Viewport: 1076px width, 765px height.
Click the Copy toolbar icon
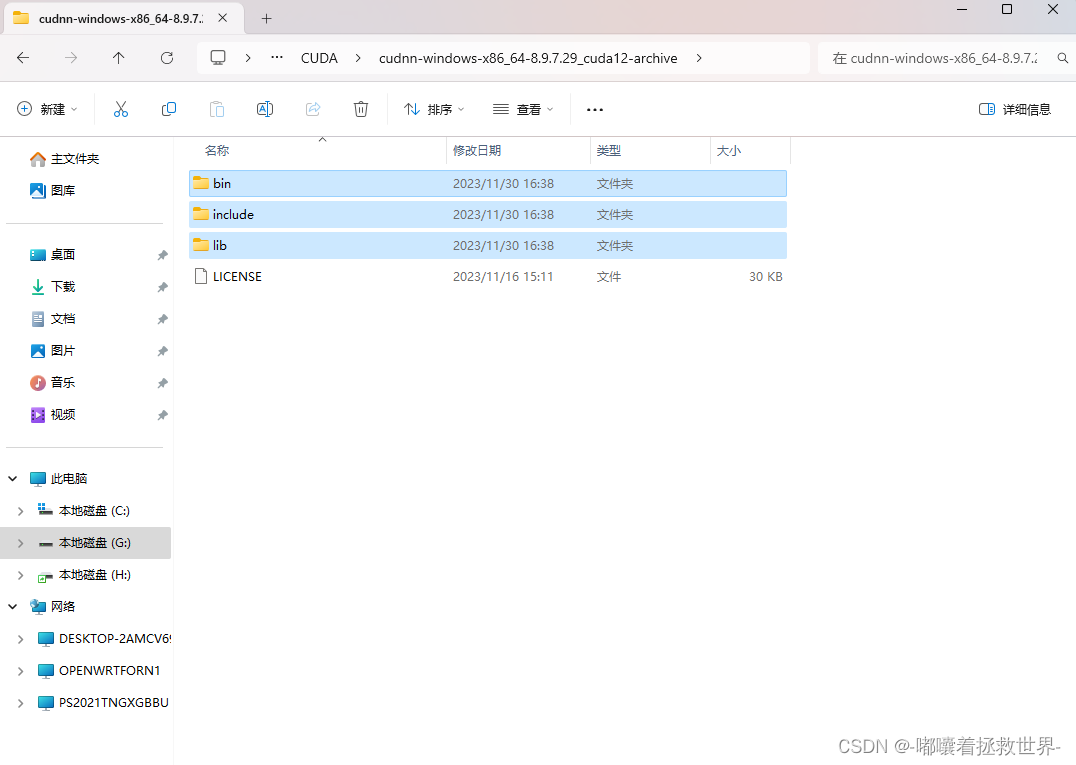click(168, 109)
